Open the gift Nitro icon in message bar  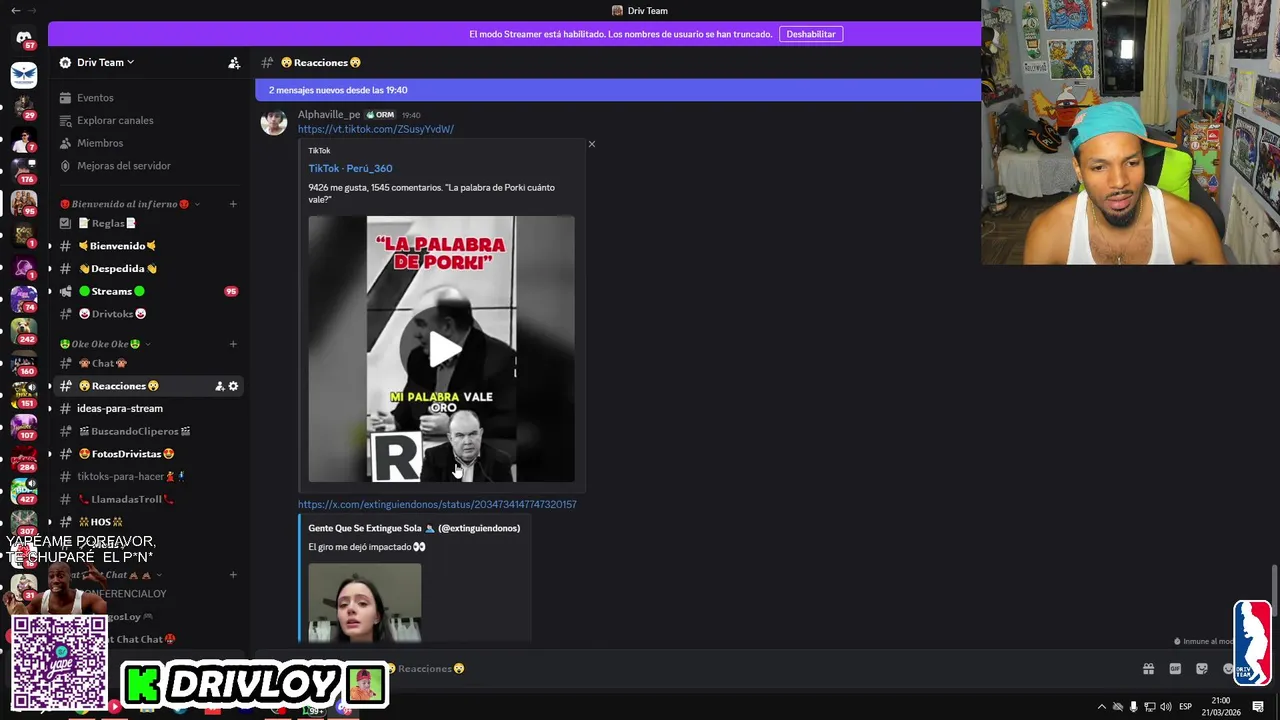pyautogui.click(x=1148, y=669)
